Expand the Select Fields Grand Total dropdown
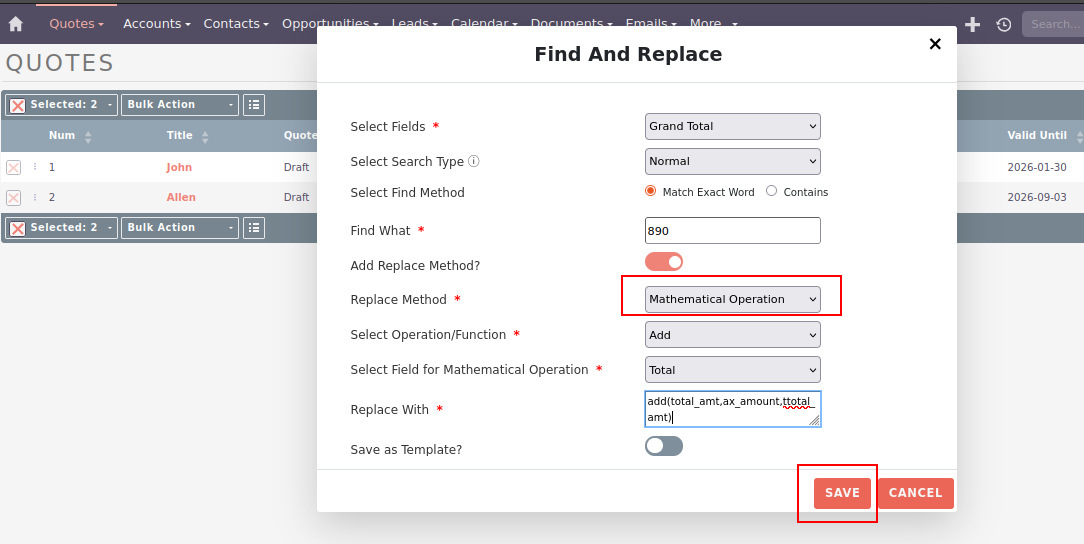The image size is (1084, 544). (x=732, y=126)
